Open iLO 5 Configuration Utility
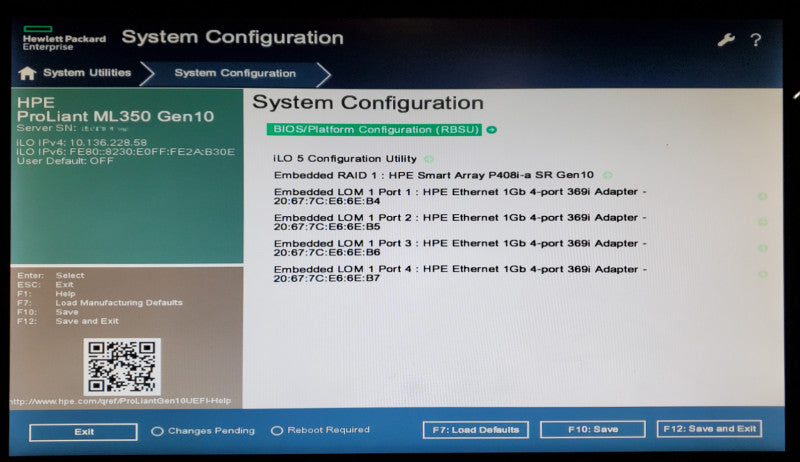The height and width of the screenshot is (462, 800). point(345,159)
